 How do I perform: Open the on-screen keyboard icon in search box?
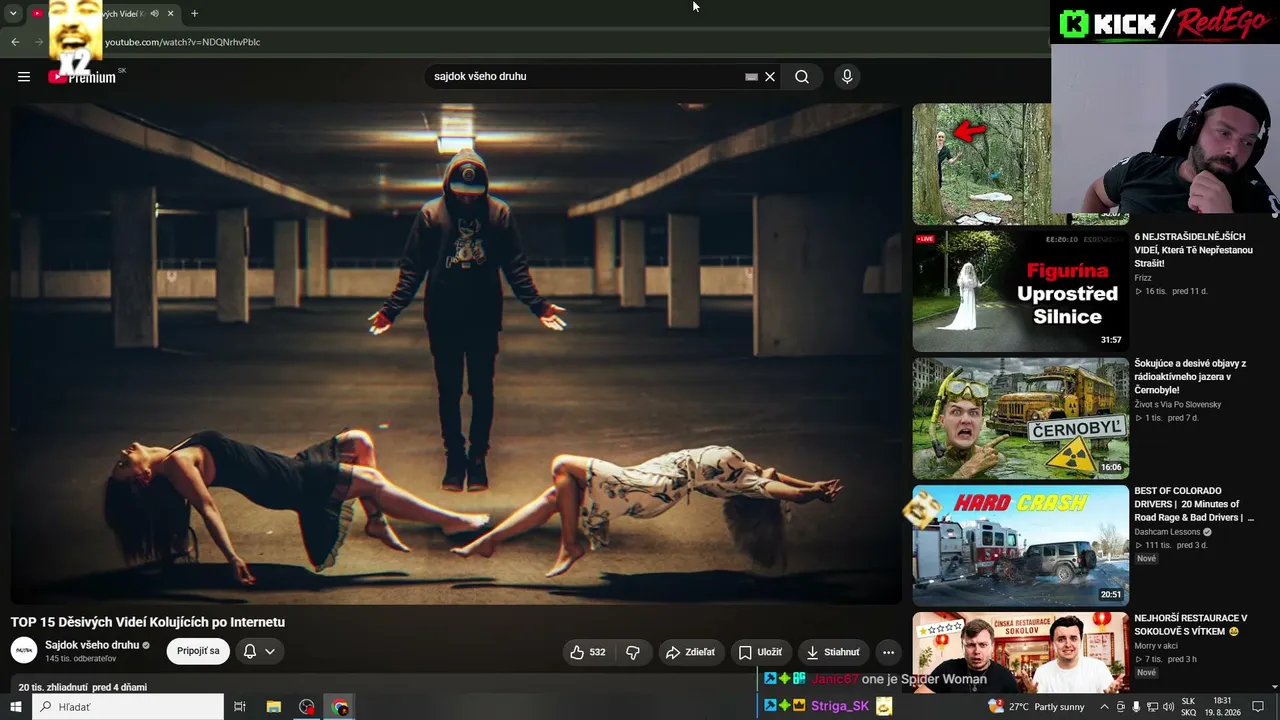[x=751, y=76]
